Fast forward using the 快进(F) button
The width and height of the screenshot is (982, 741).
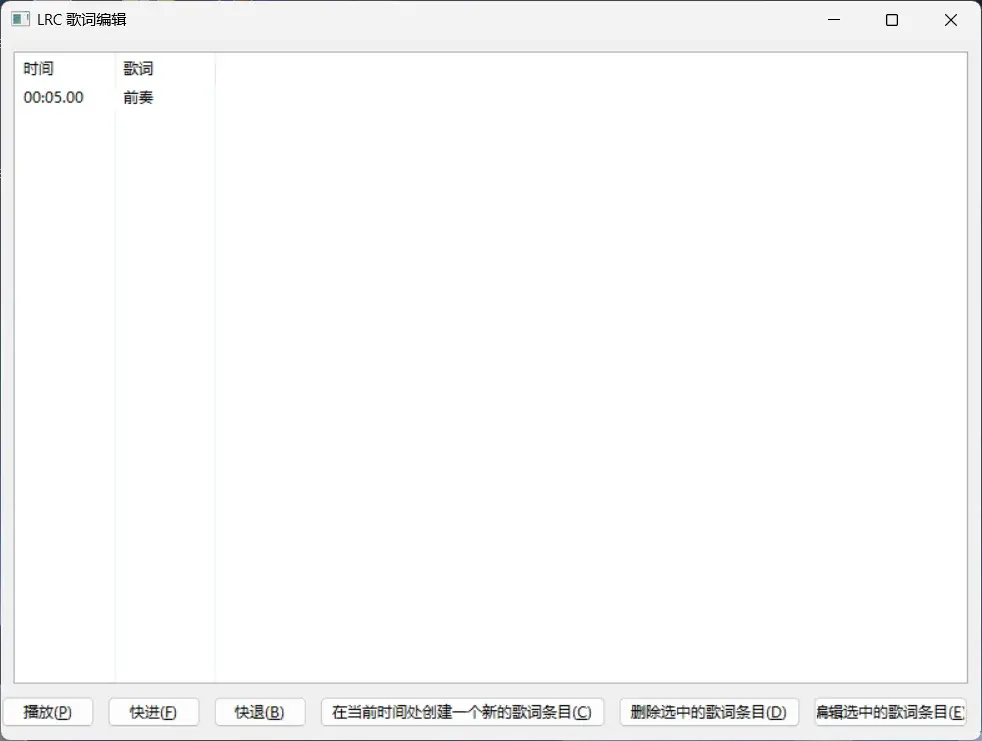153,712
